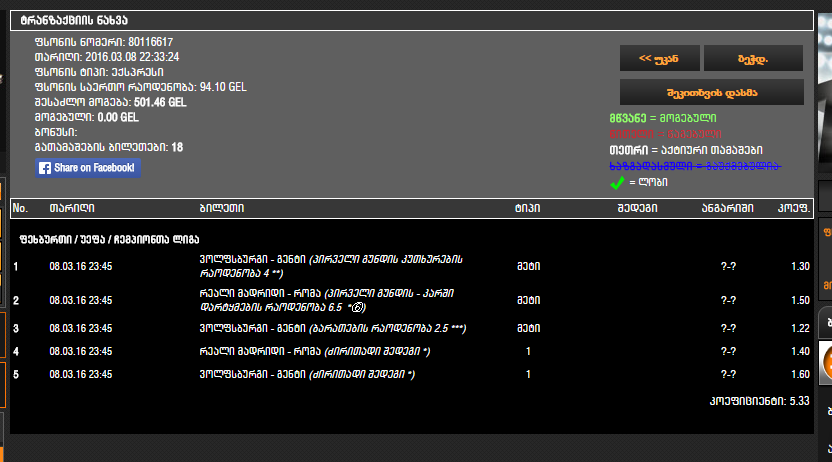The height and width of the screenshot is (462, 832).
Task: Select the ბილეთი column header
Action: point(222,208)
